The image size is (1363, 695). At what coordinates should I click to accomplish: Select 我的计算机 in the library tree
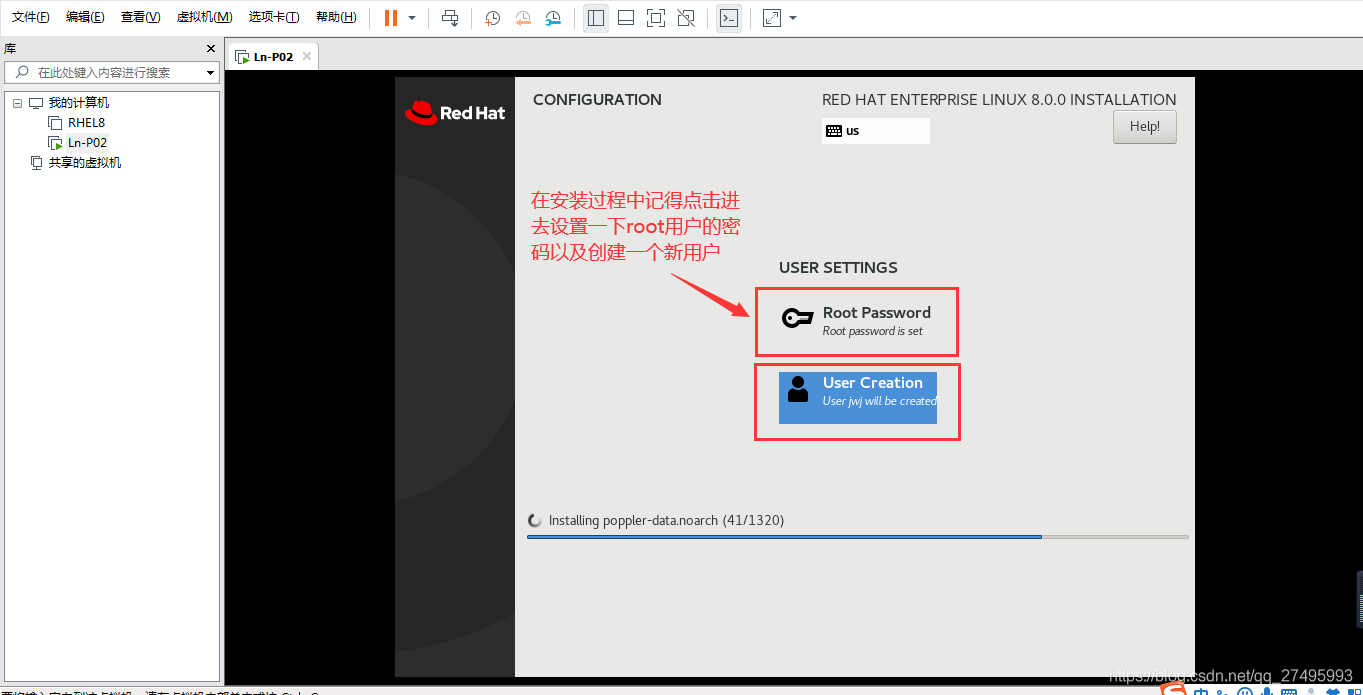tap(79, 103)
